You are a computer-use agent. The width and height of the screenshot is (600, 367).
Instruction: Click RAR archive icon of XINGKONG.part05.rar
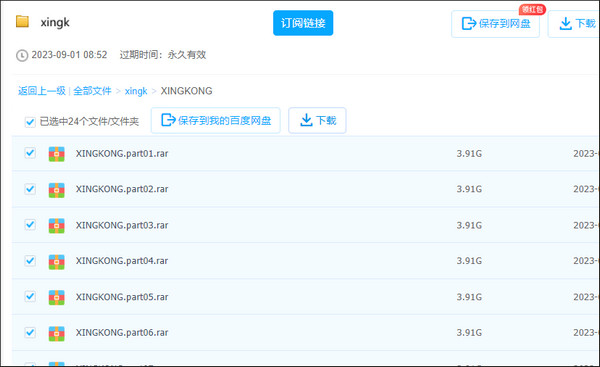click(57, 297)
